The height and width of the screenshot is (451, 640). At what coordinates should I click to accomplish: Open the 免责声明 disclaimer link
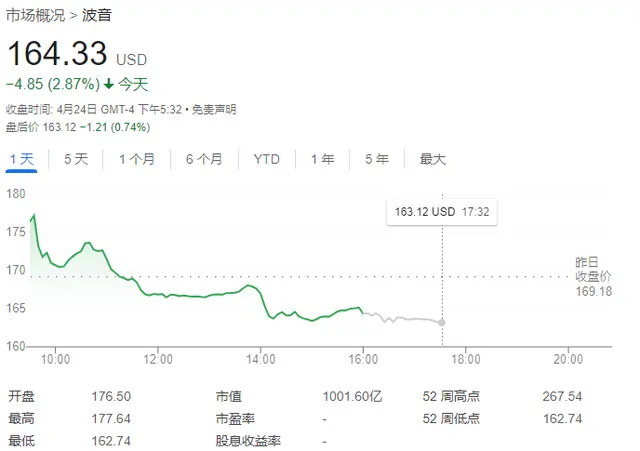click(212, 108)
